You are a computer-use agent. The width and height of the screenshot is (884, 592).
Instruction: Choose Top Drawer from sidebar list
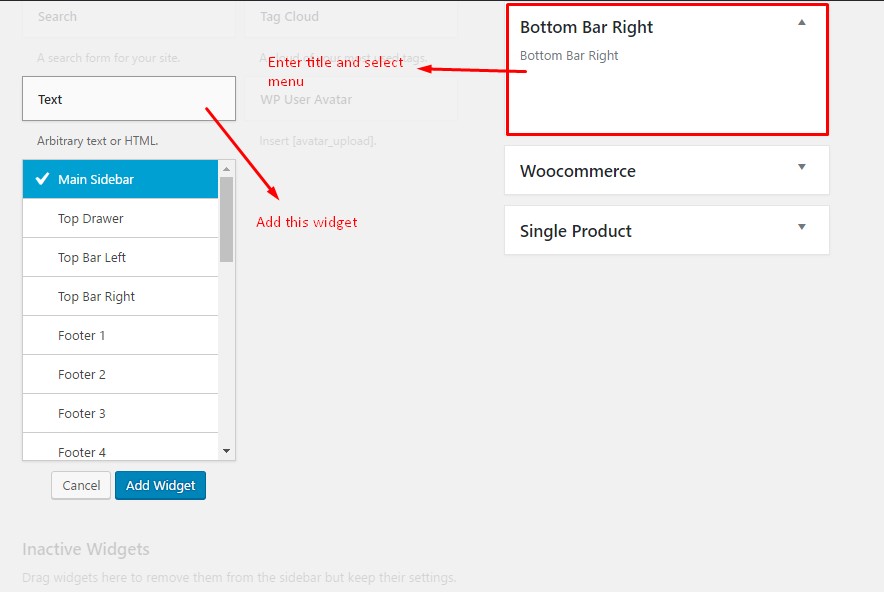[x=120, y=218]
